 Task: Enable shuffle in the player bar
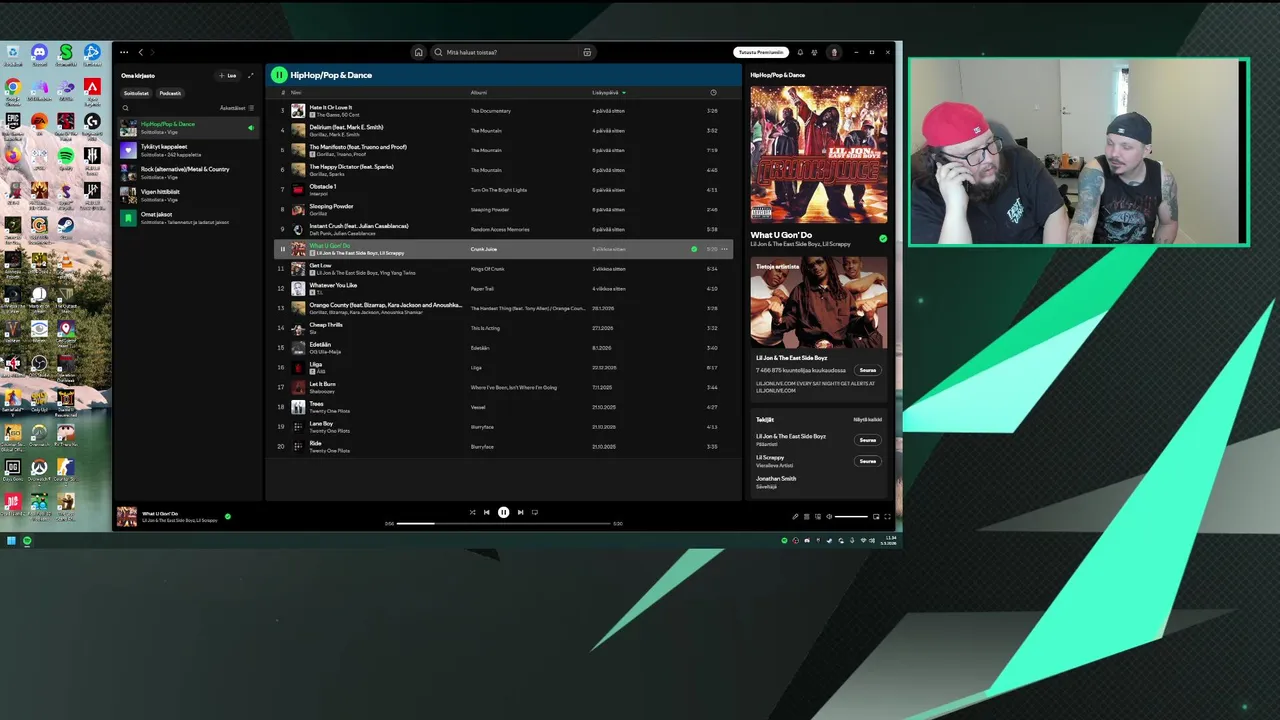click(x=473, y=512)
